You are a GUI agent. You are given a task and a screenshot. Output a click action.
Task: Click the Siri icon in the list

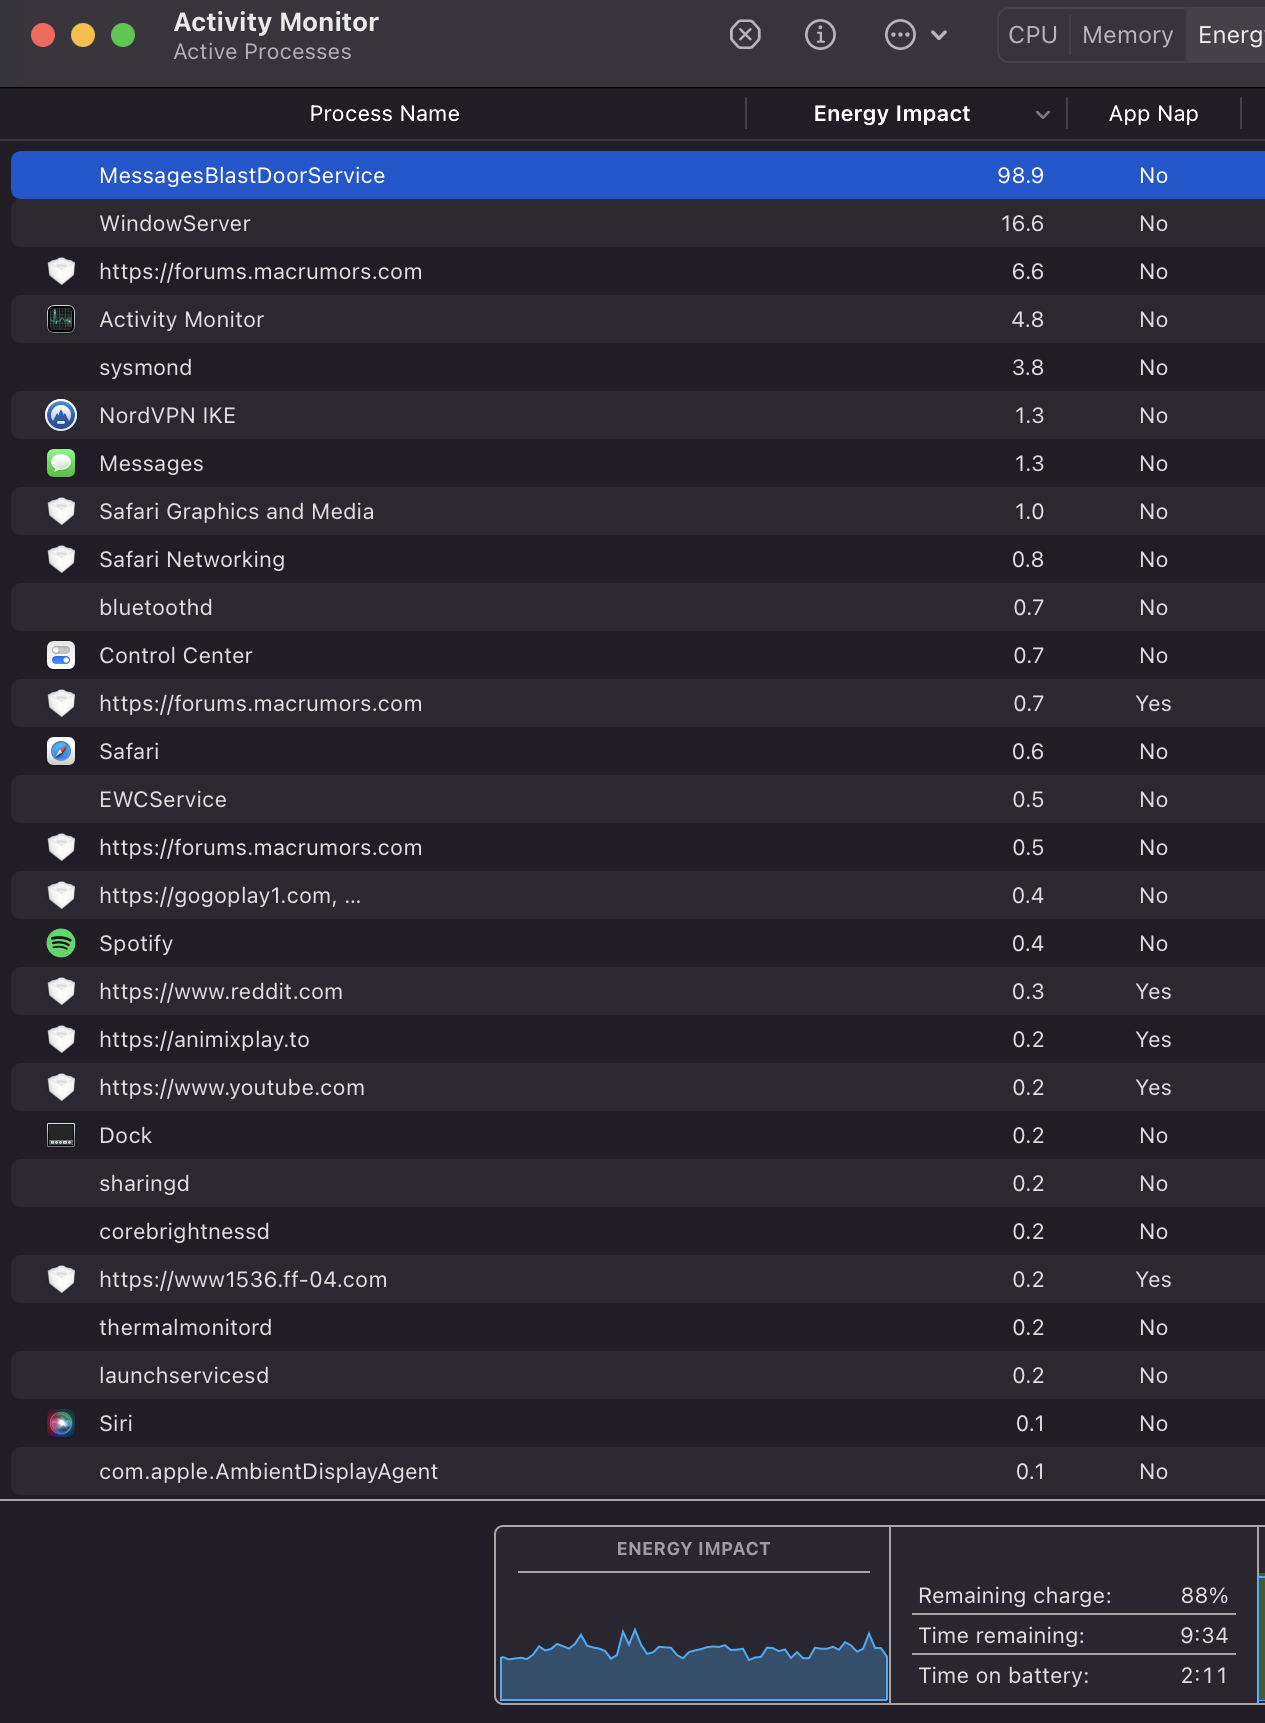(61, 1423)
